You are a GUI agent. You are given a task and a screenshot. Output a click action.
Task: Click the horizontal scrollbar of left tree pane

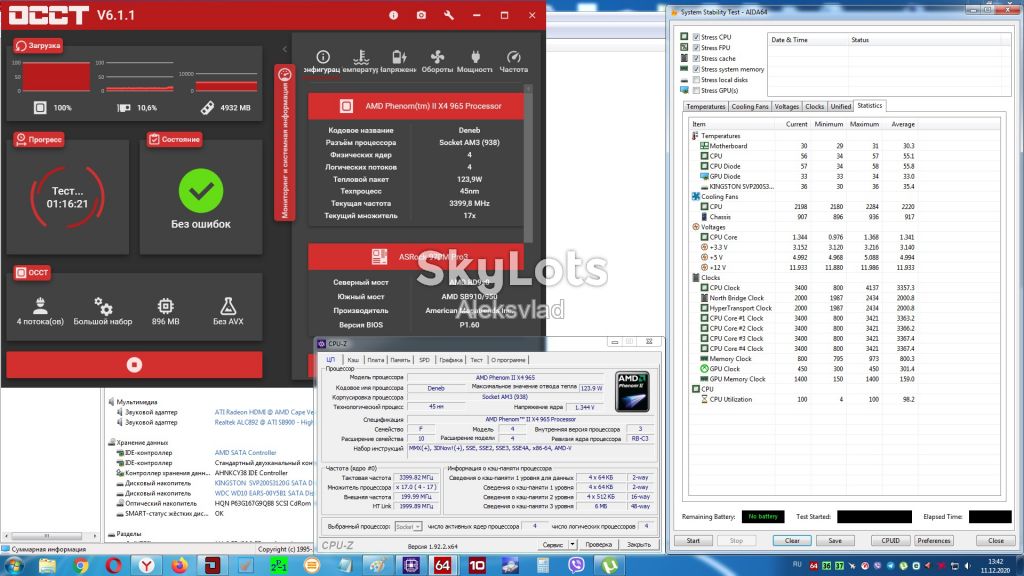47,536
